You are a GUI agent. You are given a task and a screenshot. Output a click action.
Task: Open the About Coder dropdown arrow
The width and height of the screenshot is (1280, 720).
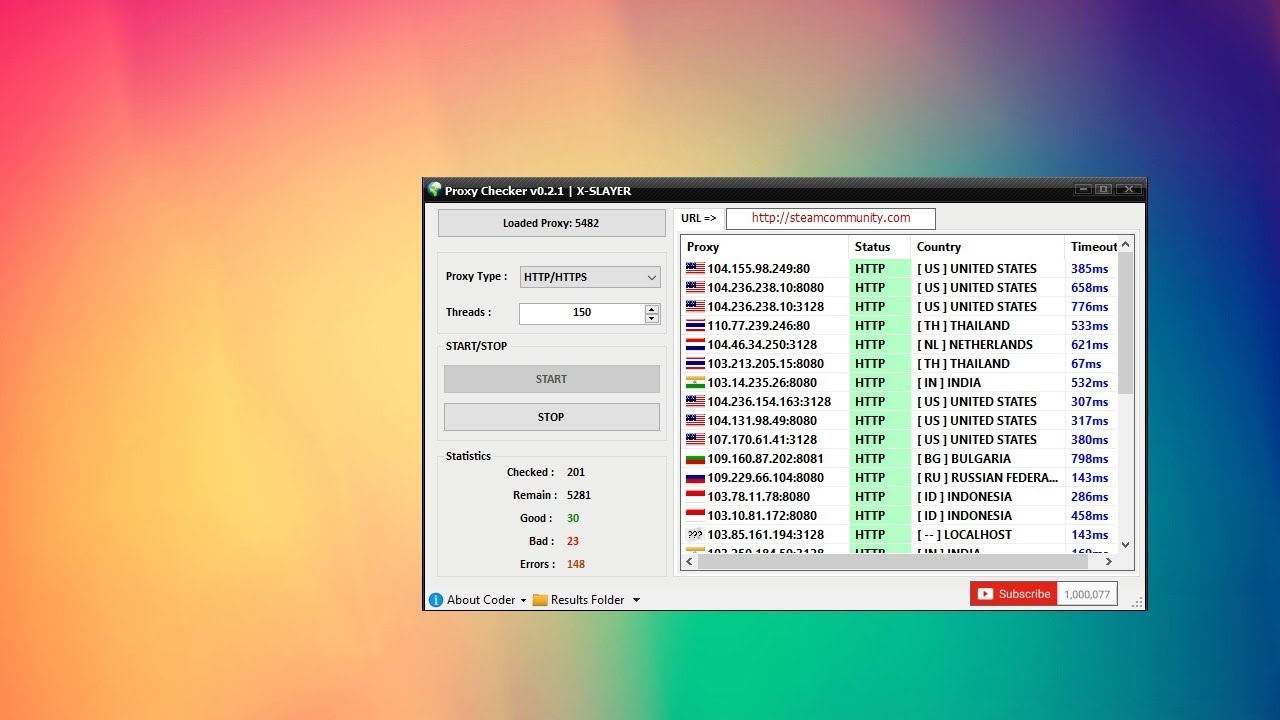(523, 601)
